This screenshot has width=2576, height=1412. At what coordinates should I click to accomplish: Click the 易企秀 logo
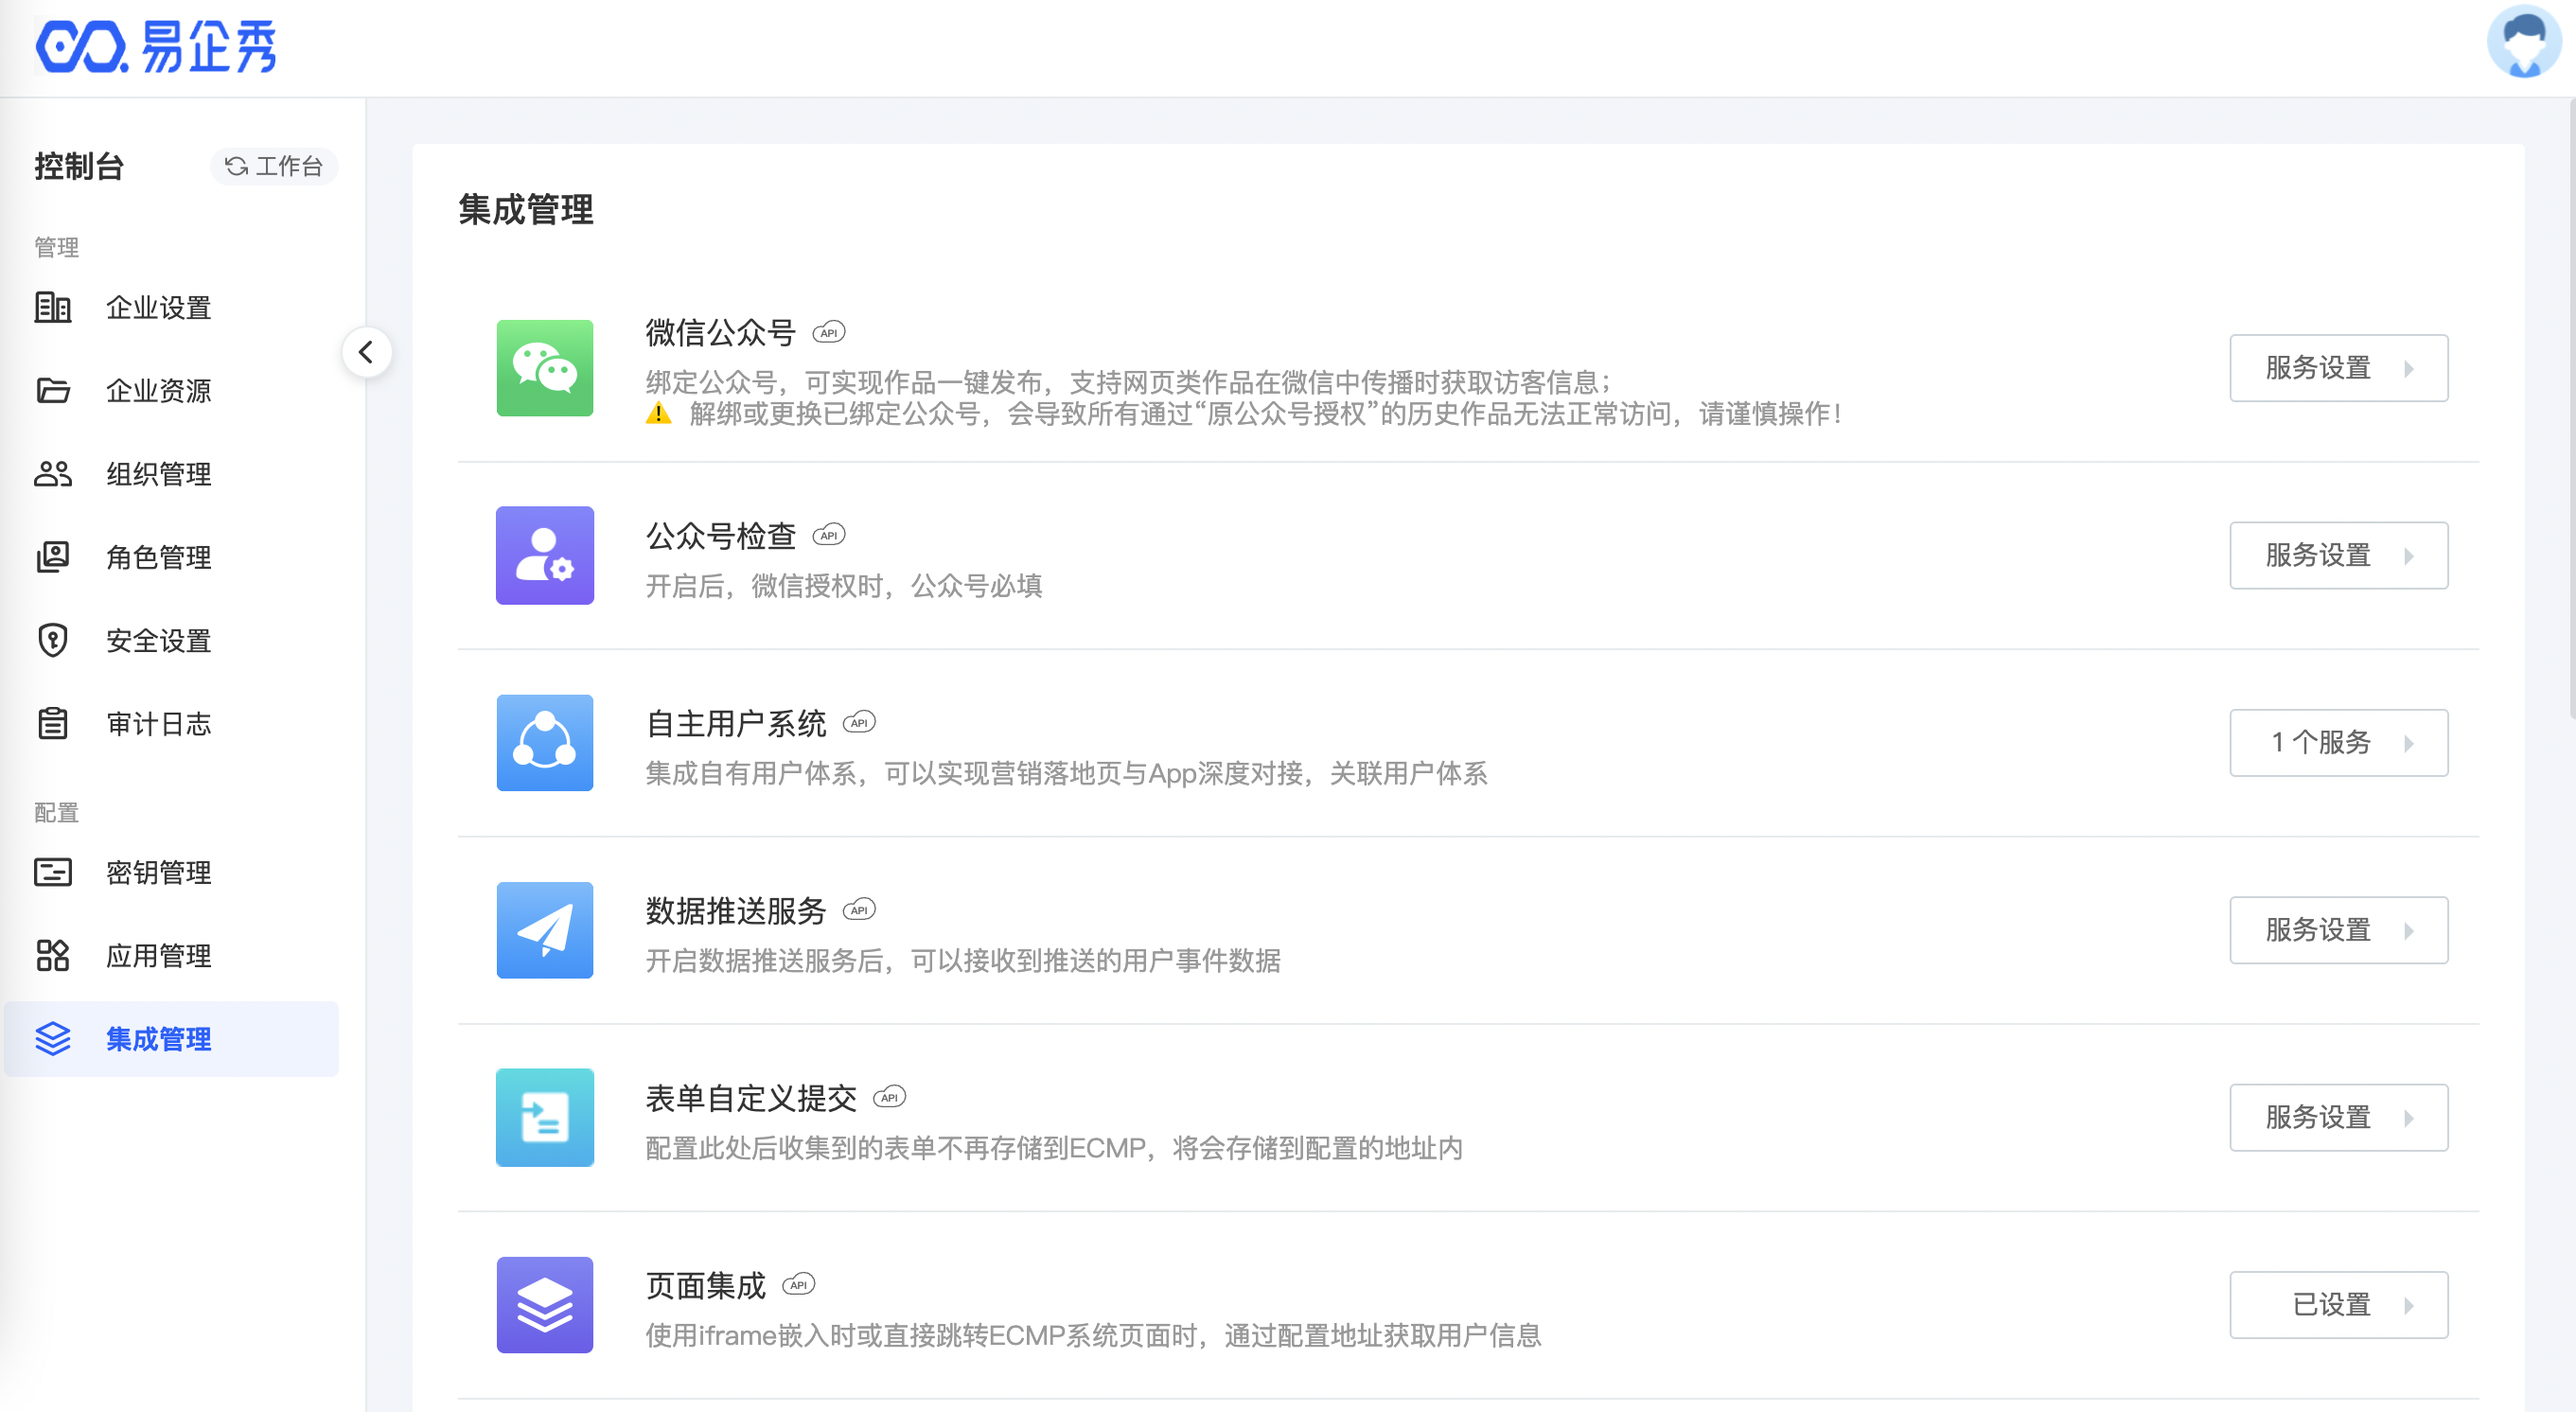click(x=155, y=47)
